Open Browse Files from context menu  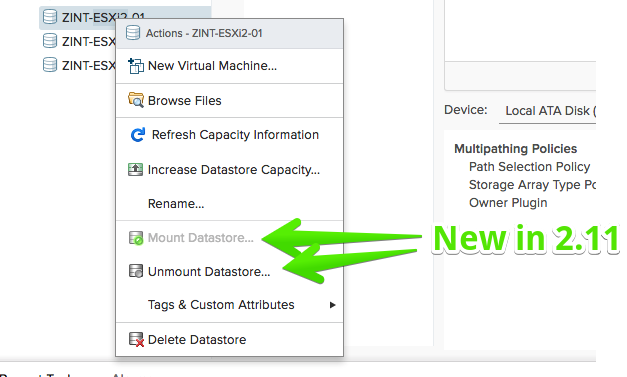pos(230,101)
